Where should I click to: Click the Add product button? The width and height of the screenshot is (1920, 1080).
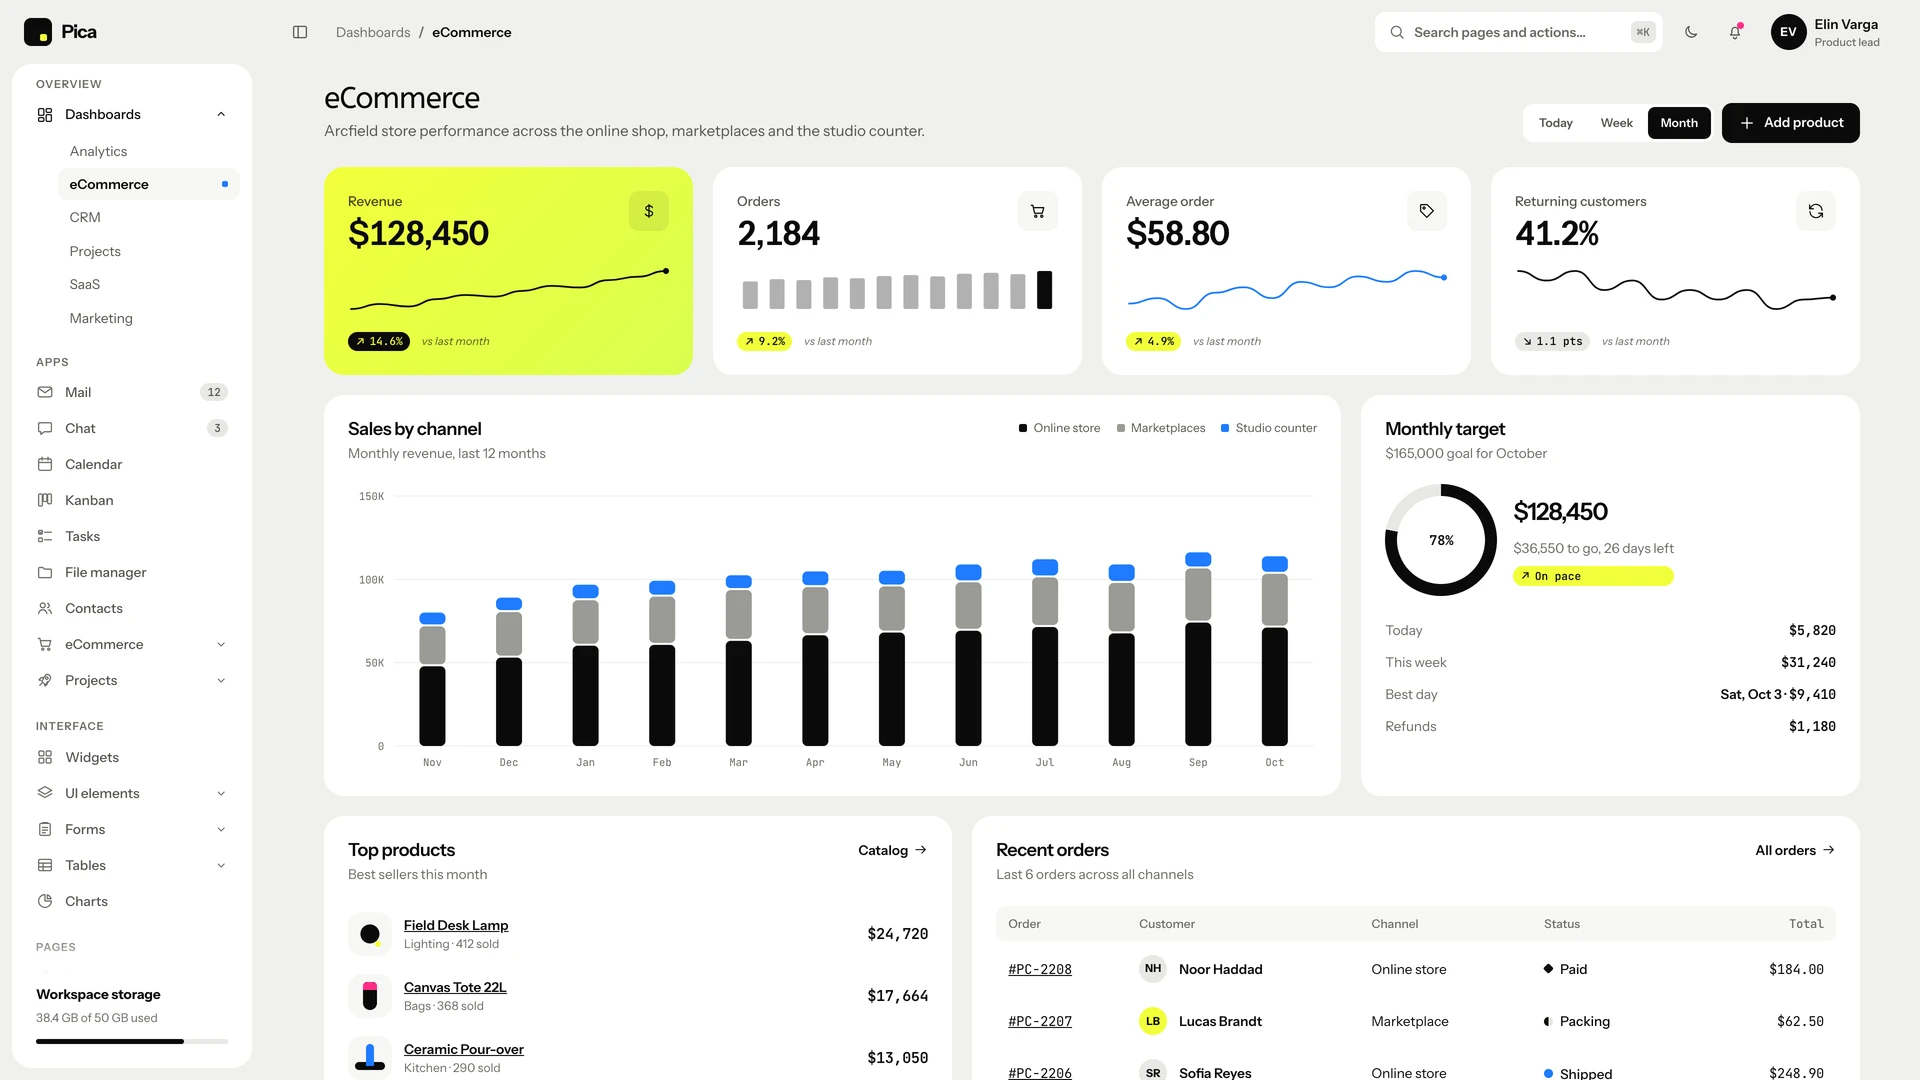click(1790, 123)
